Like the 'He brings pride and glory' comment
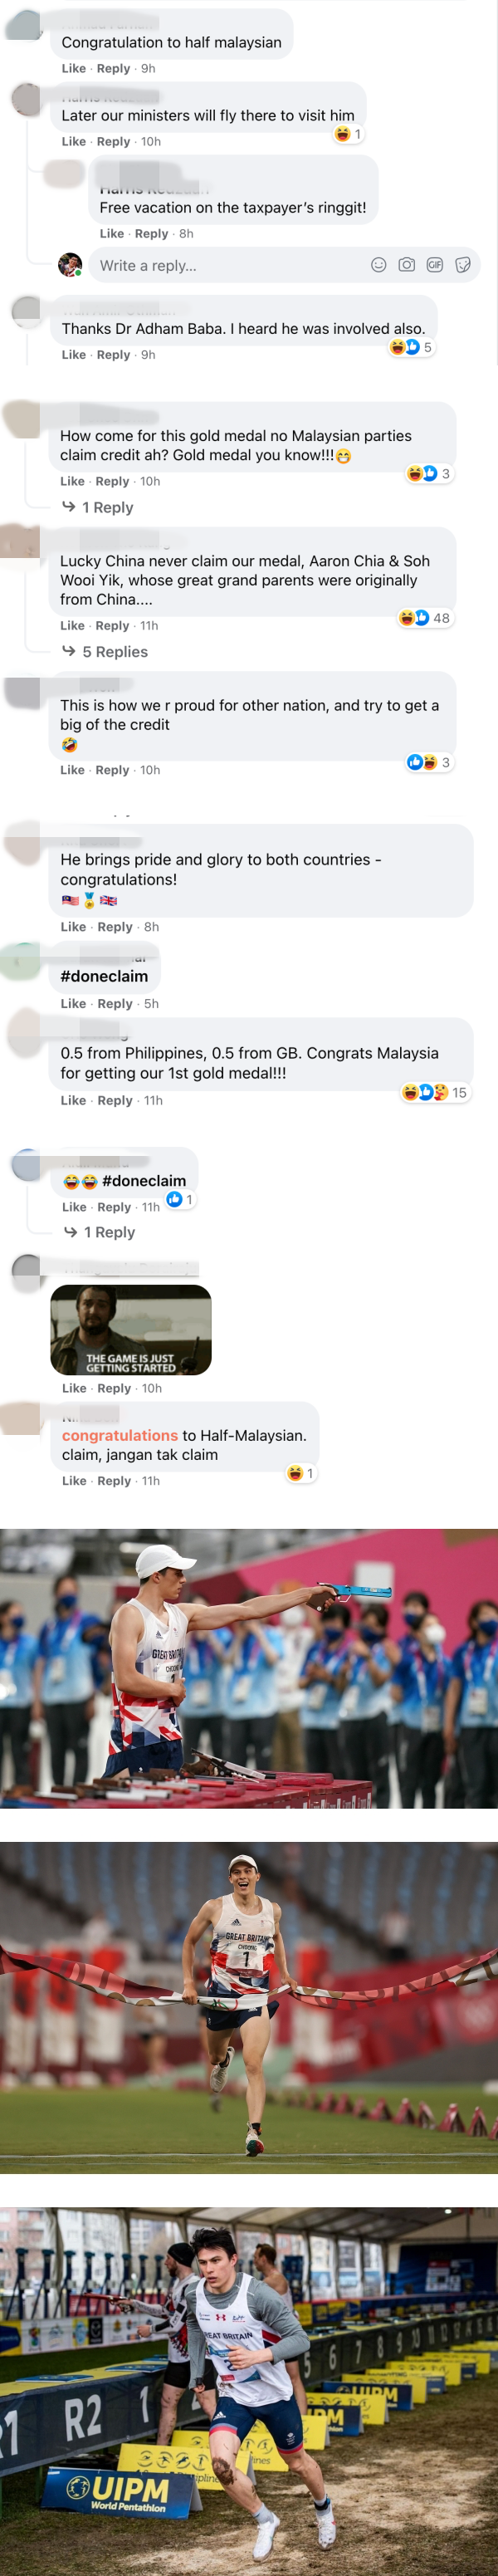 pos(73,927)
